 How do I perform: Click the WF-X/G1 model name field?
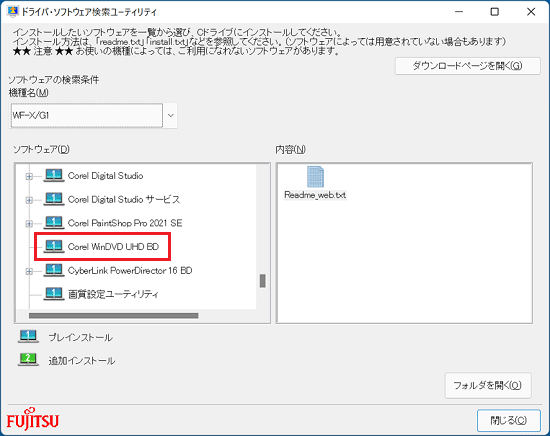click(x=87, y=115)
